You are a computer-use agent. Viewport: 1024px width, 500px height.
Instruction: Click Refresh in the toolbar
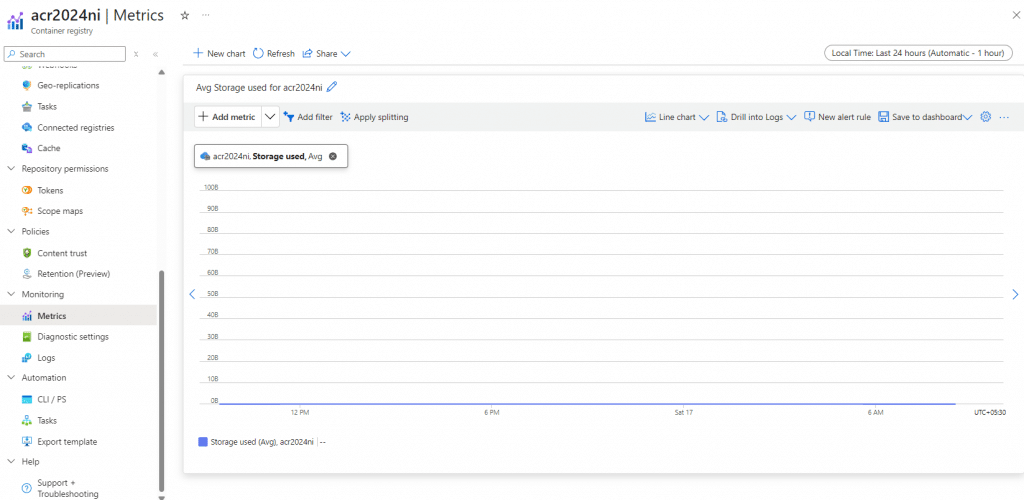pyautogui.click(x=273, y=53)
